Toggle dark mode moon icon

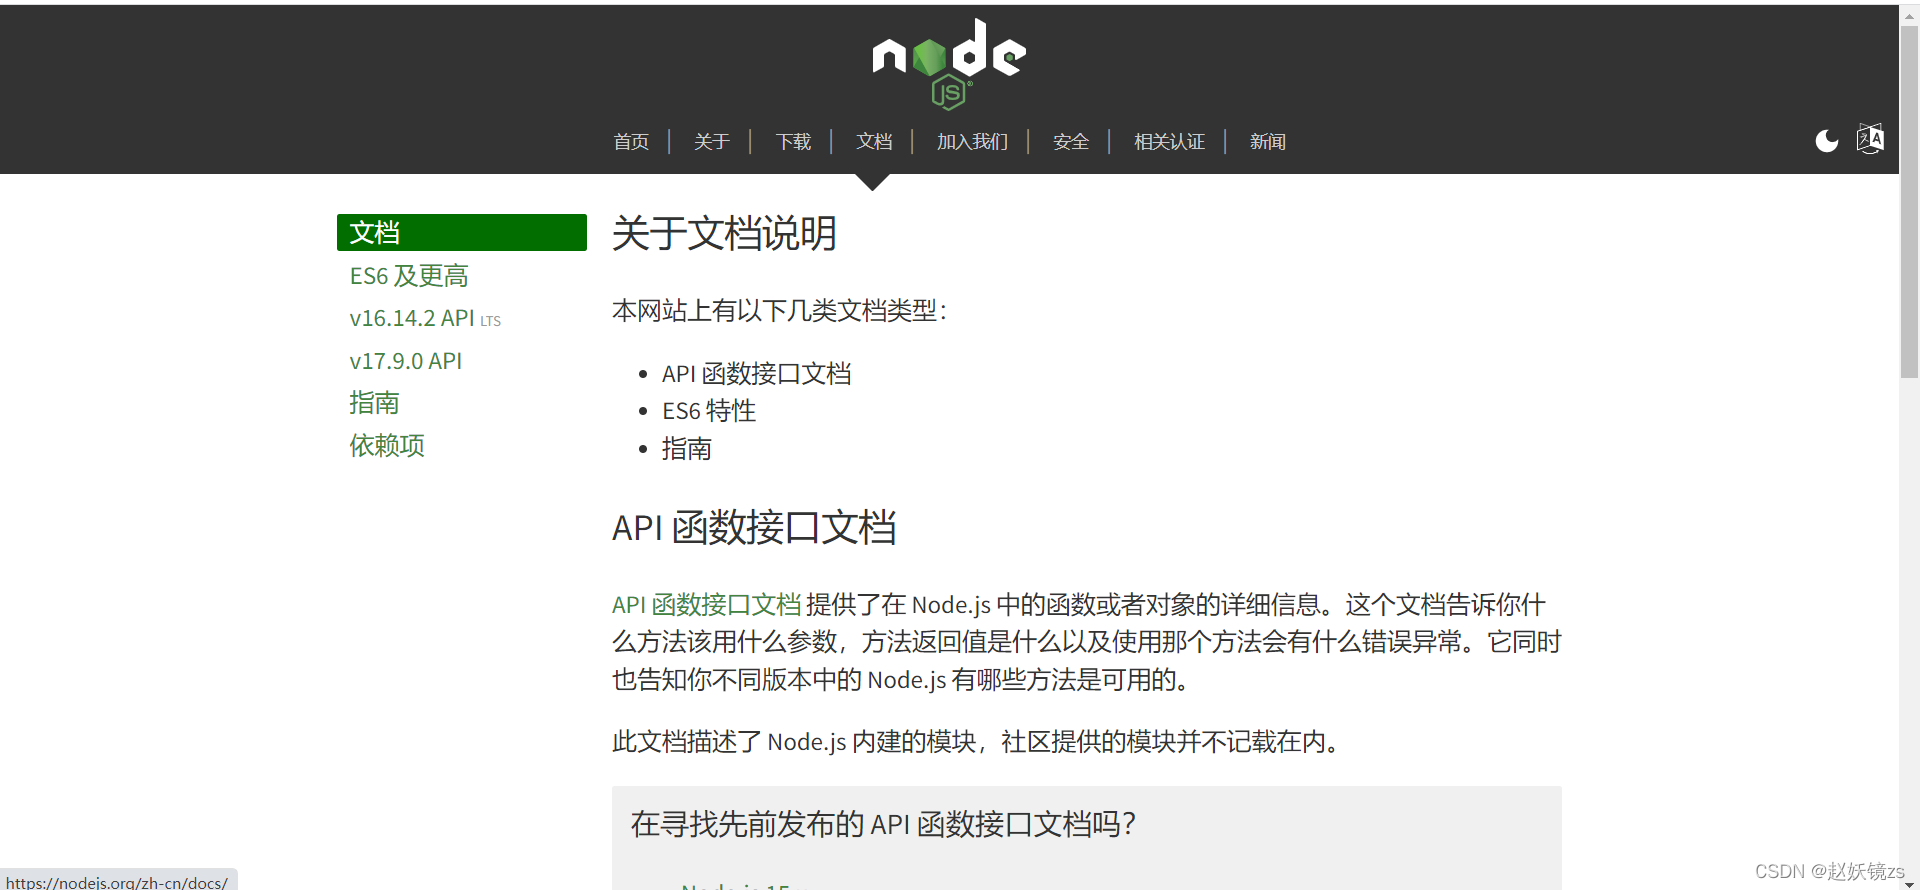(1826, 141)
